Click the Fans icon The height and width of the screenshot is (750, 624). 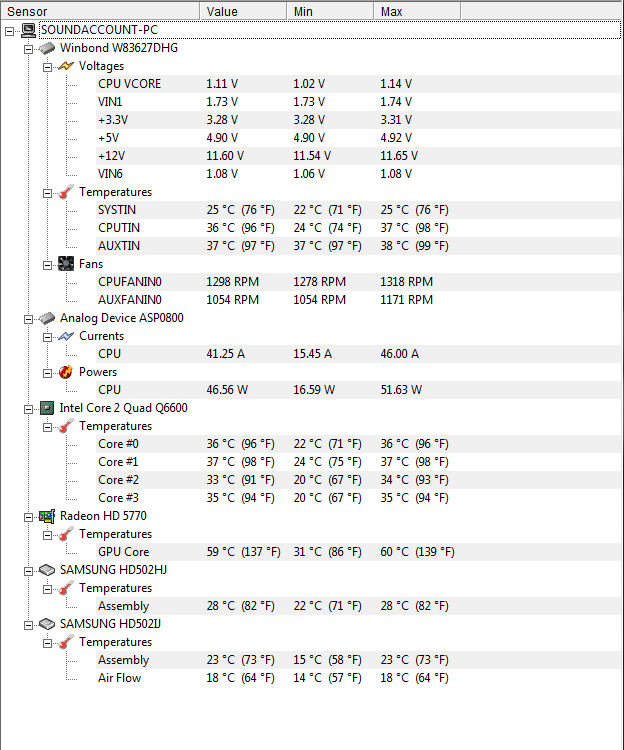click(x=66, y=264)
